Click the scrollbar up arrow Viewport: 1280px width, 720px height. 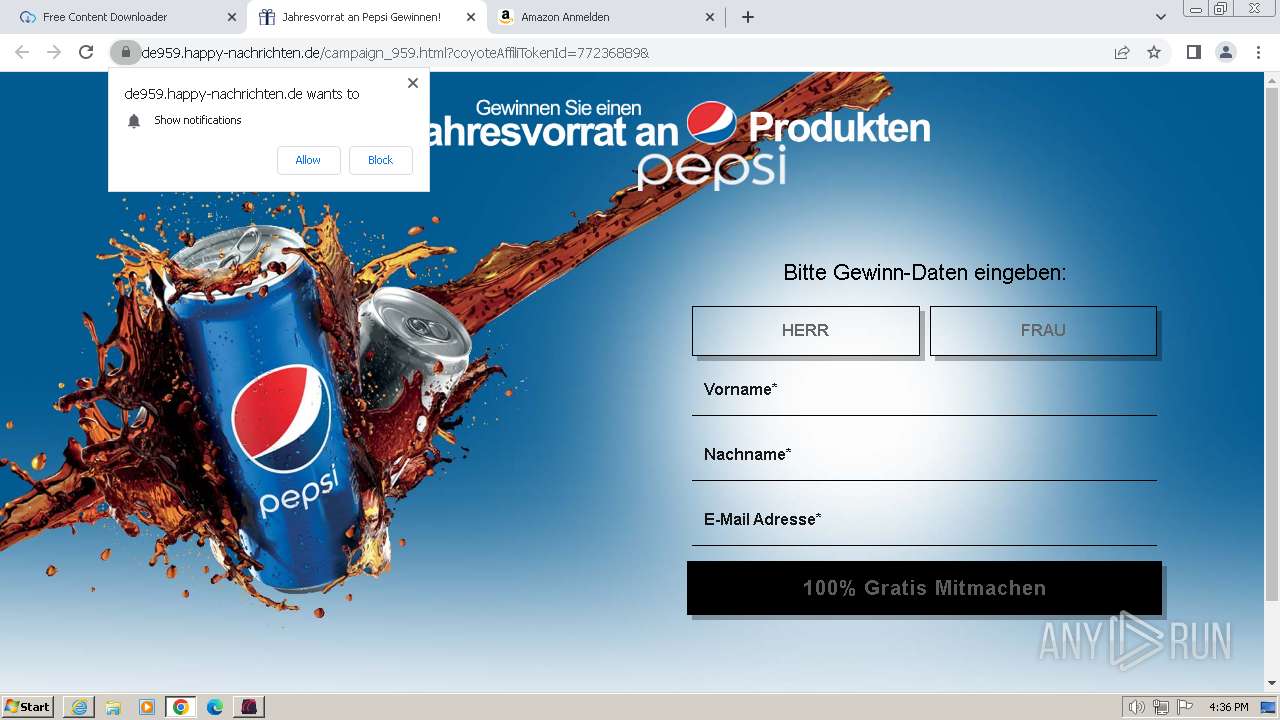click(1272, 79)
